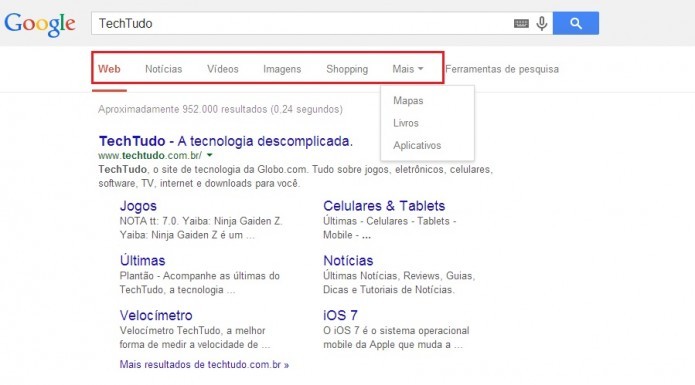Click the 'Últimas - Celulares - Tablets' snippet
Viewport: 695px width, 385px height.
pos(390,228)
